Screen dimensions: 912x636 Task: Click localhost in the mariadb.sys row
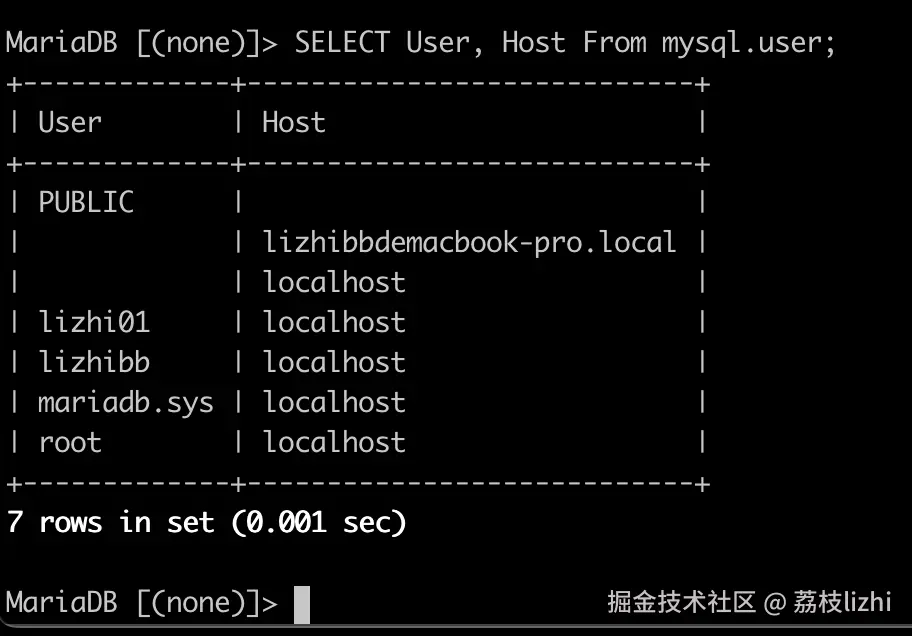point(334,402)
